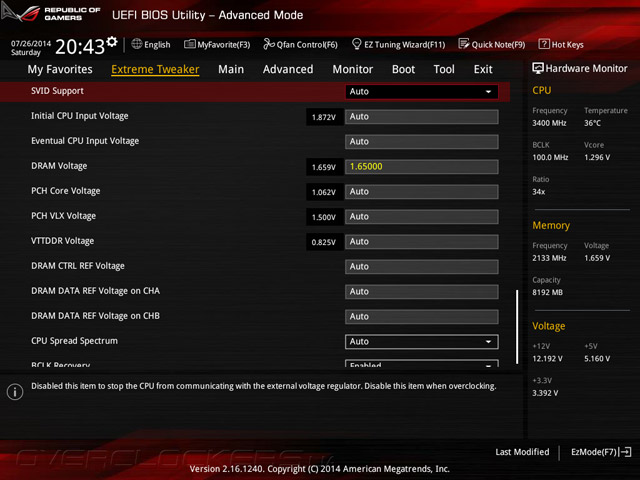640x480 pixels.
Task: Click the DRAM Voltage label
Action: click(x=59, y=166)
